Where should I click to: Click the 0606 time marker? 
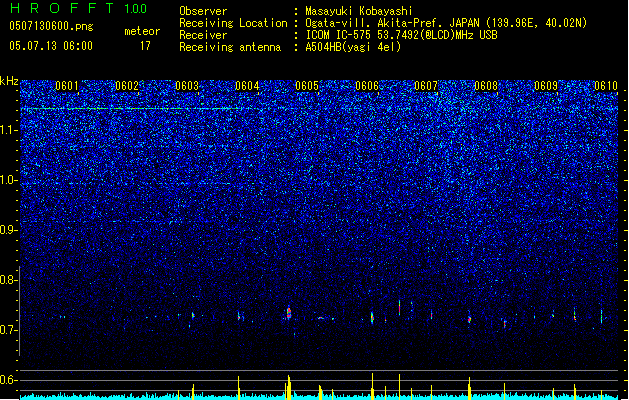pos(367,86)
